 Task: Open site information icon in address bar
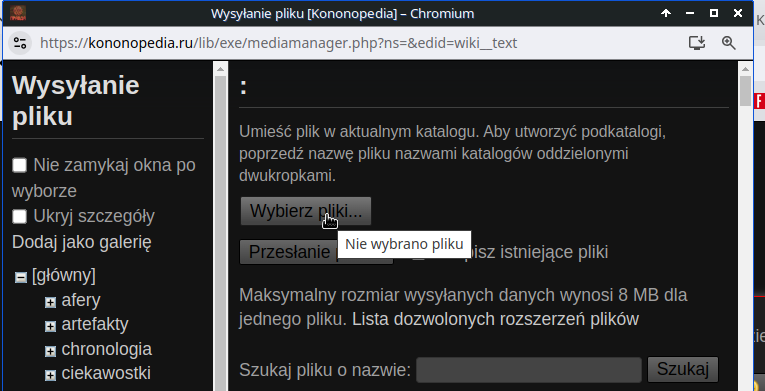[x=20, y=43]
